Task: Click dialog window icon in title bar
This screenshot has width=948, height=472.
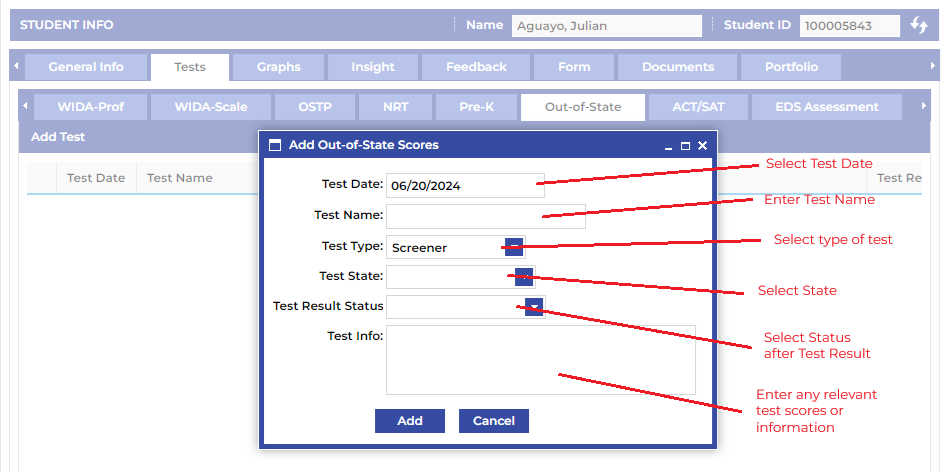Action: point(275,145)
